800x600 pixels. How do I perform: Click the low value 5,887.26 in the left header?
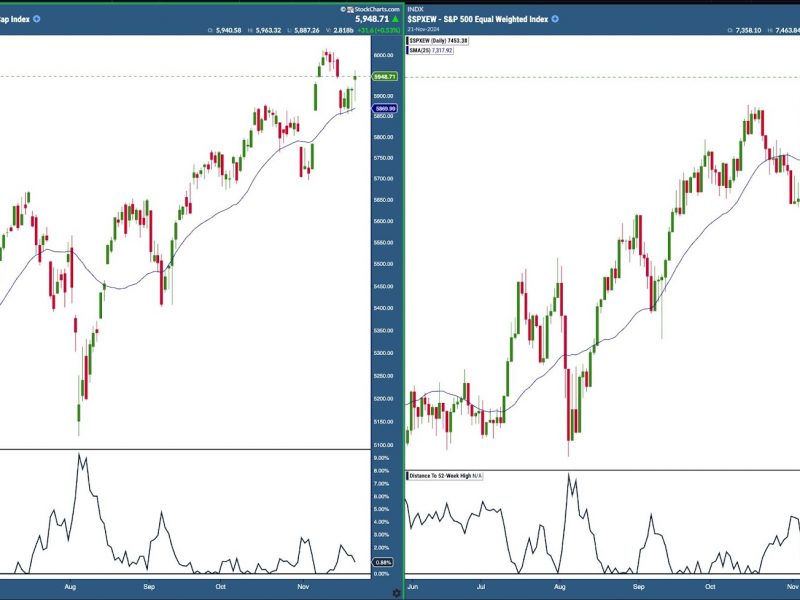pos(306,31)
